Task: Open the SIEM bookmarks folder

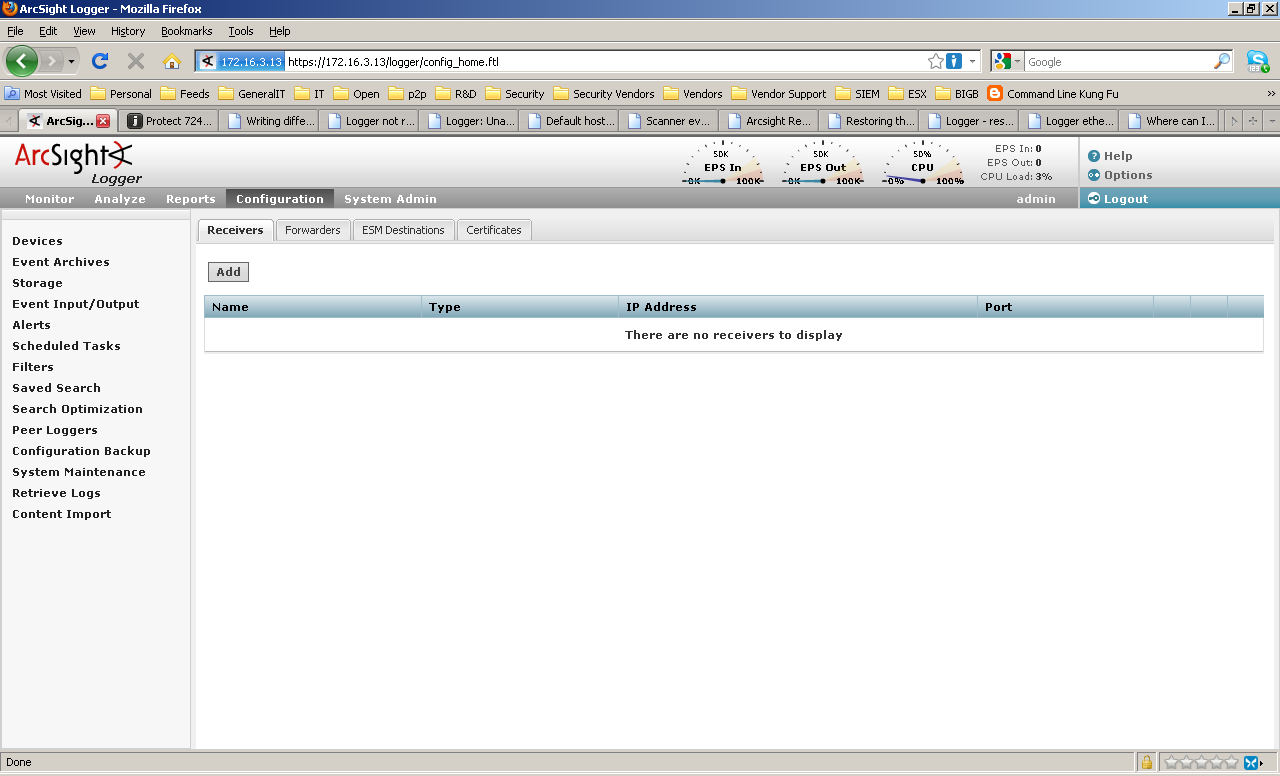Action: click(x=857, y=94)
